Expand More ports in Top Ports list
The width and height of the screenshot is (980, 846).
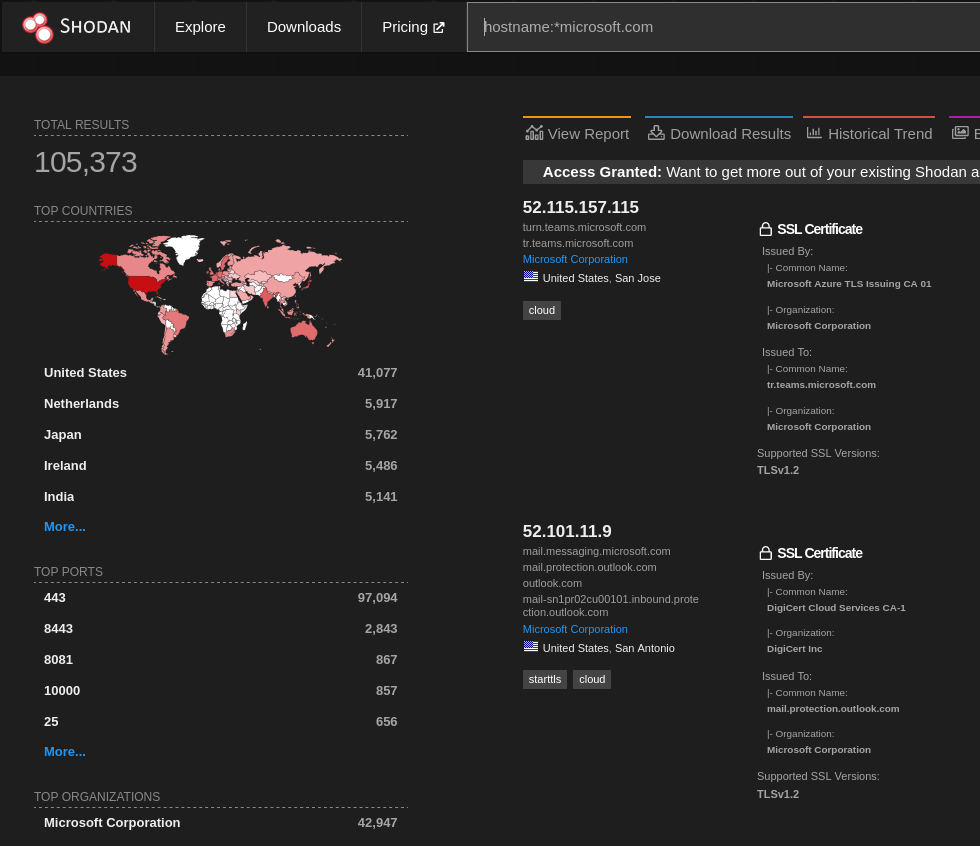click(64, 751)
